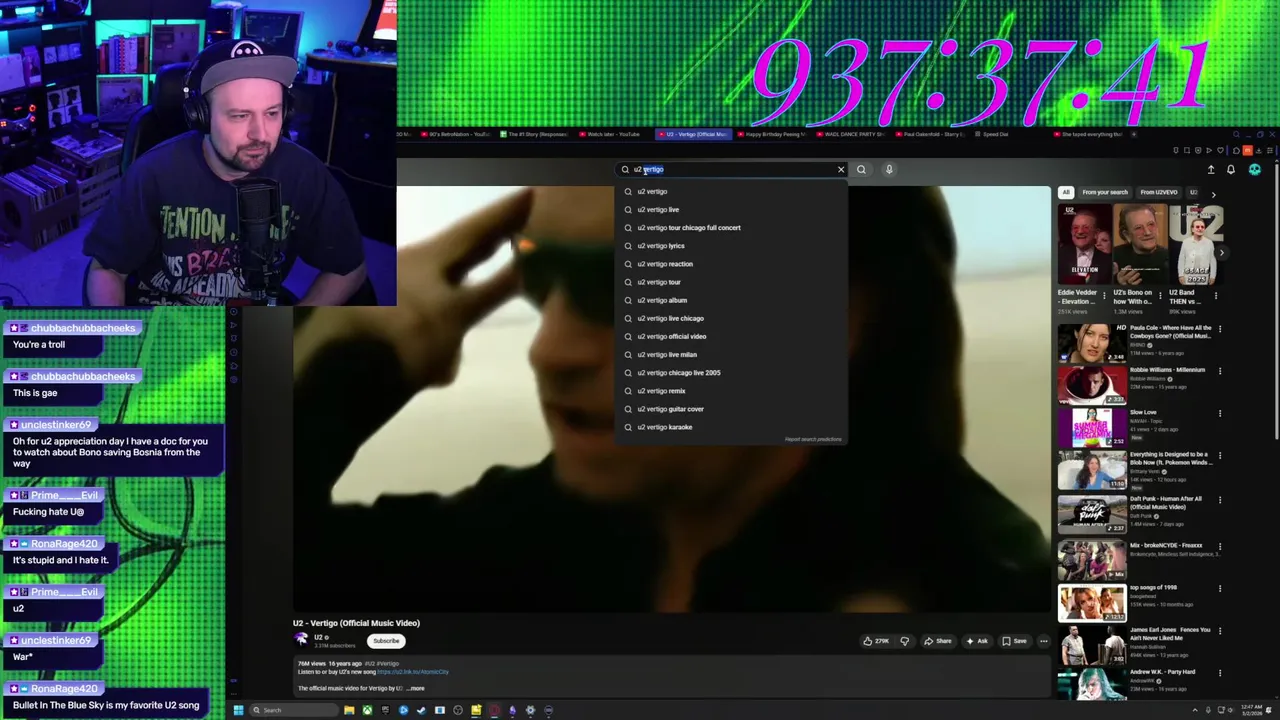Open YouTube notifications bell
Screen dimensions: 1280x720
(x=1231, y=169)
